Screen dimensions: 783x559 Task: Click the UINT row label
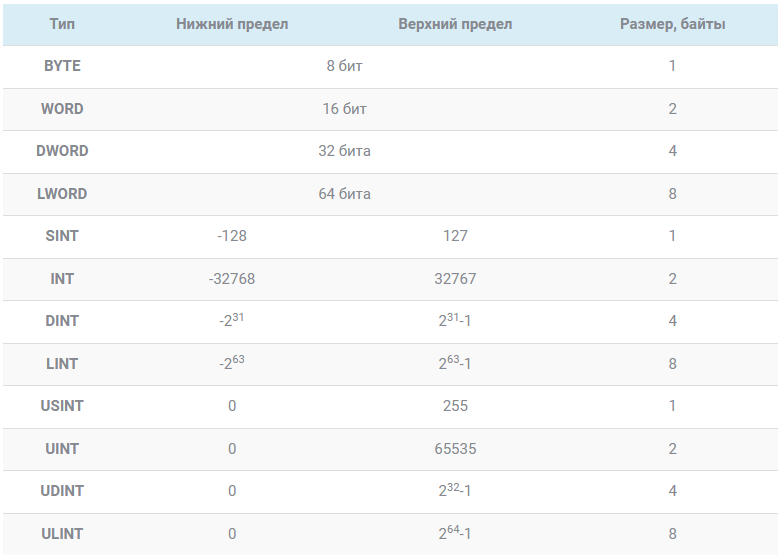[x=62, y=449]
